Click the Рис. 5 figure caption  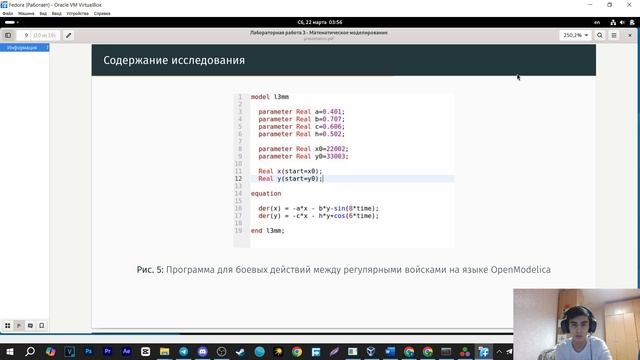coord(344,270)
